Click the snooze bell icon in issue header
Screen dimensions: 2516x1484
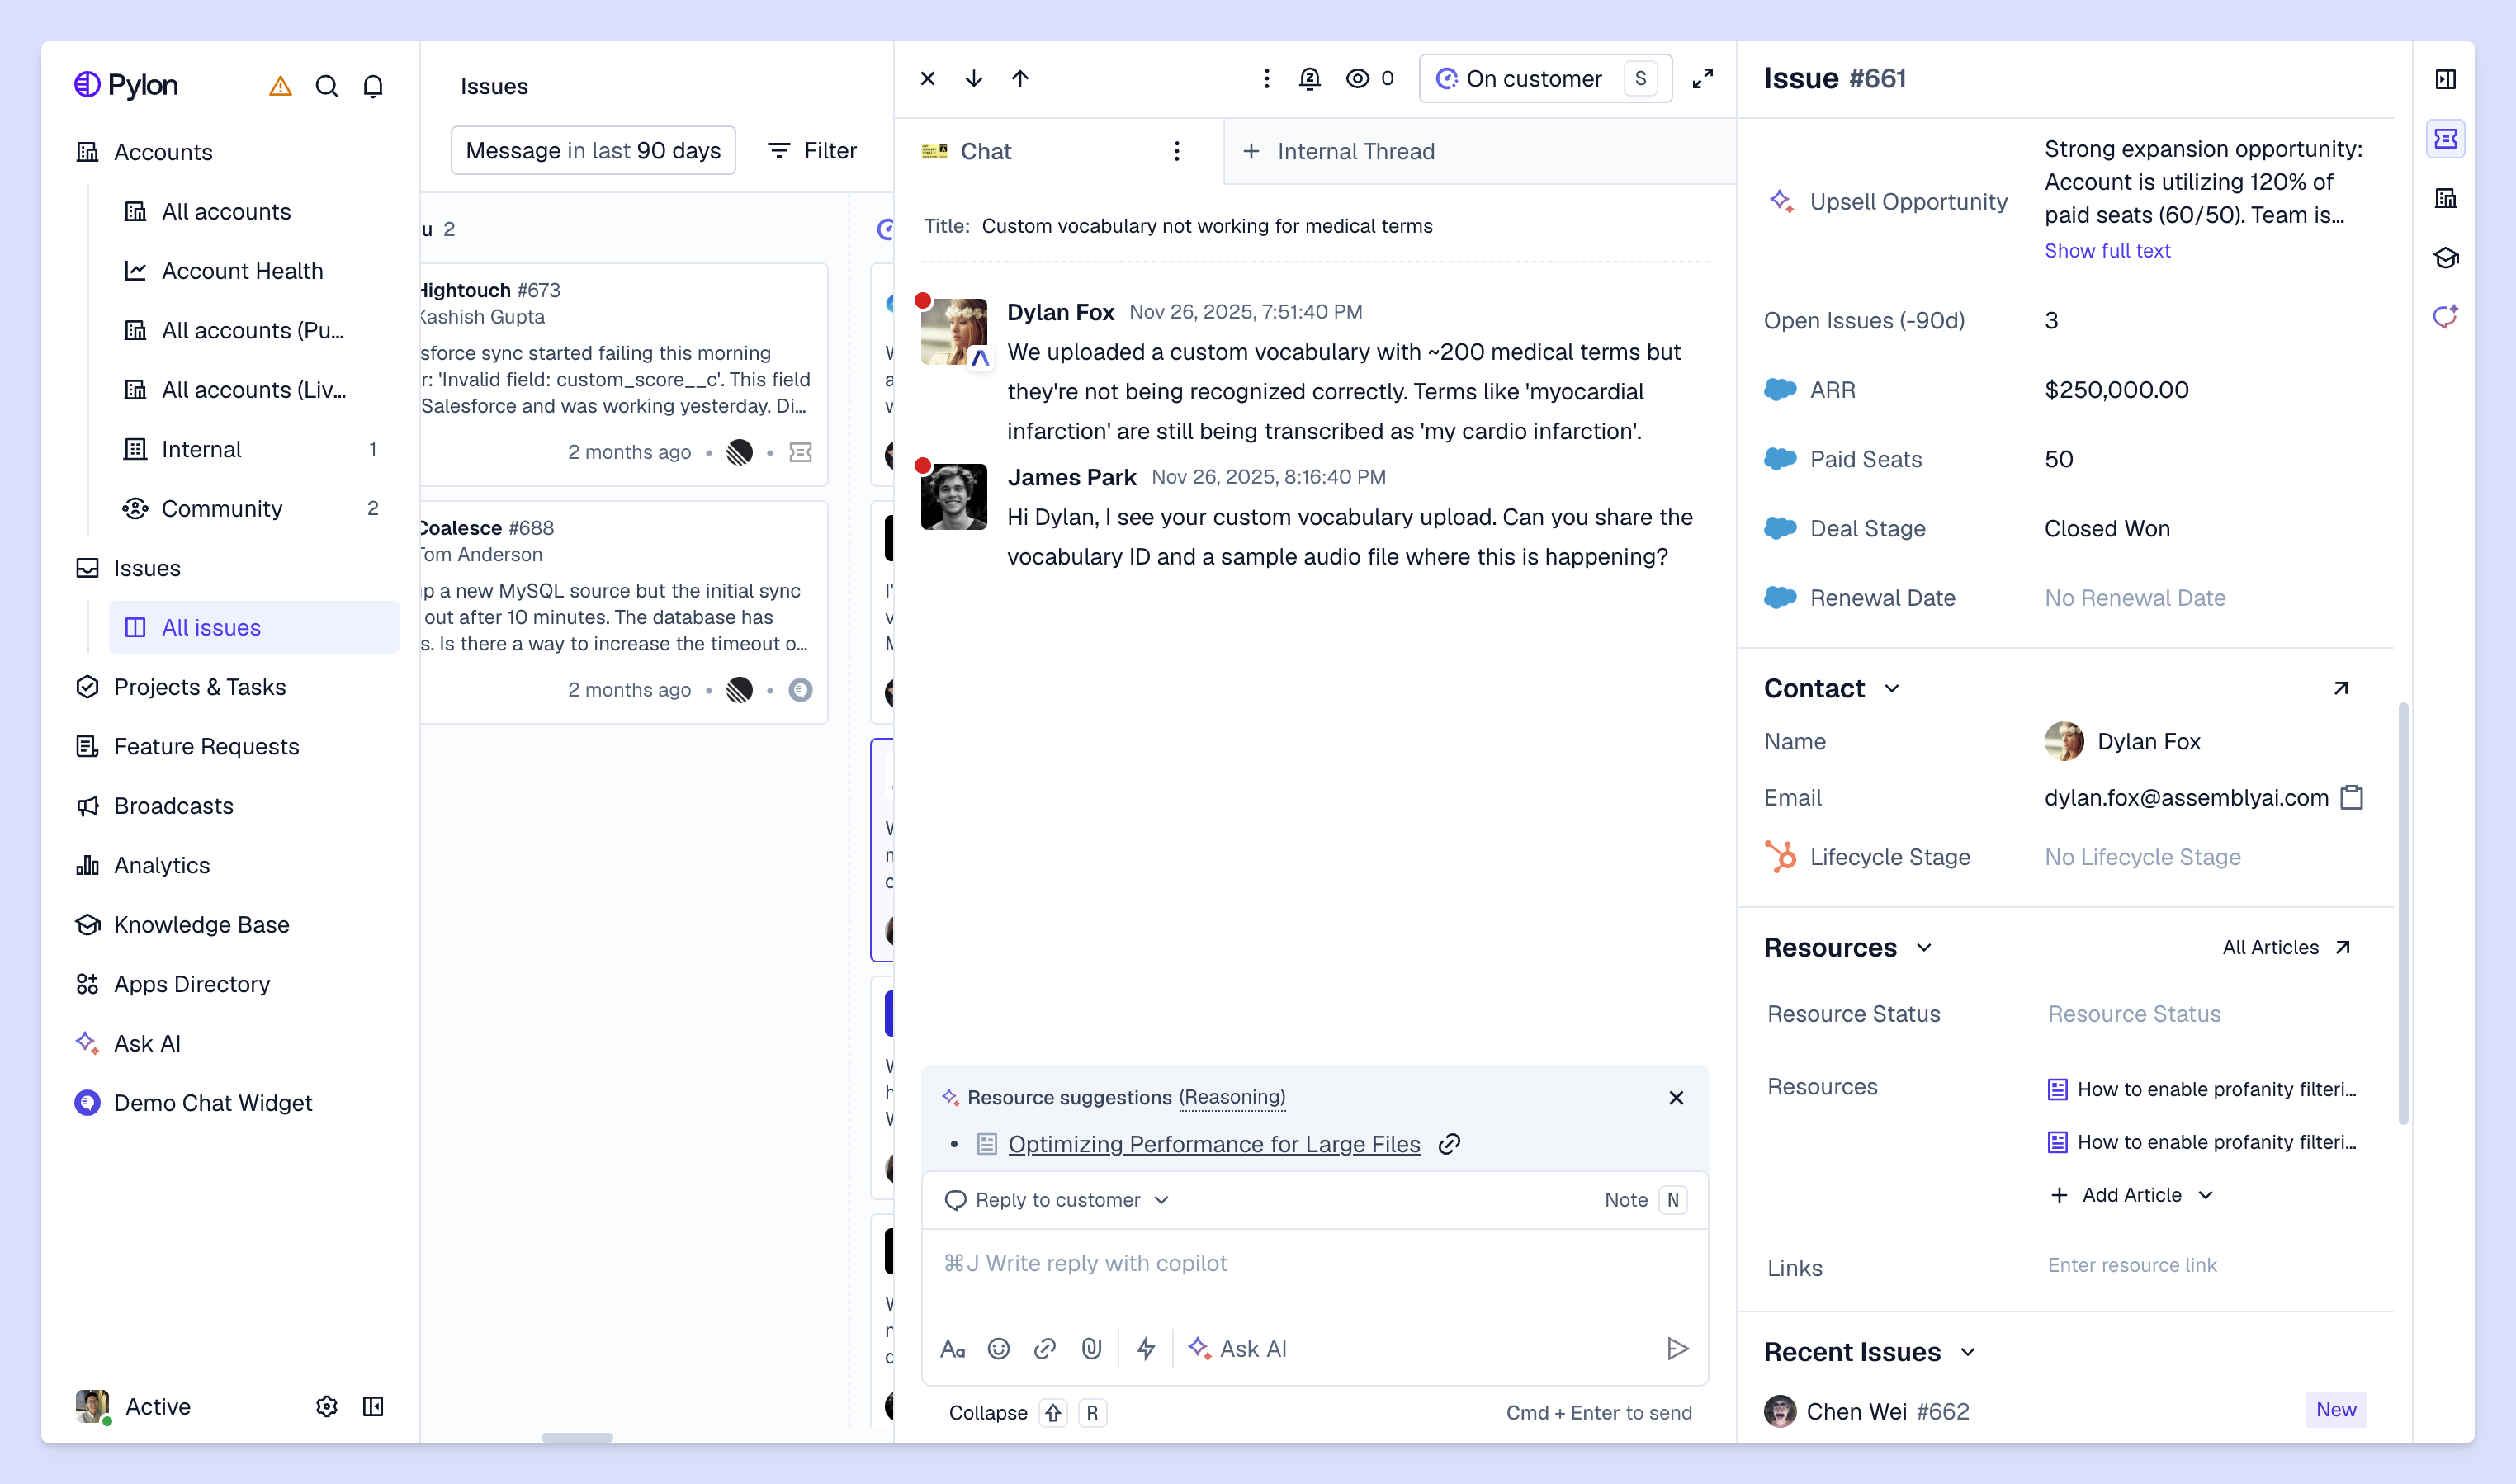tap(1309, 78)
